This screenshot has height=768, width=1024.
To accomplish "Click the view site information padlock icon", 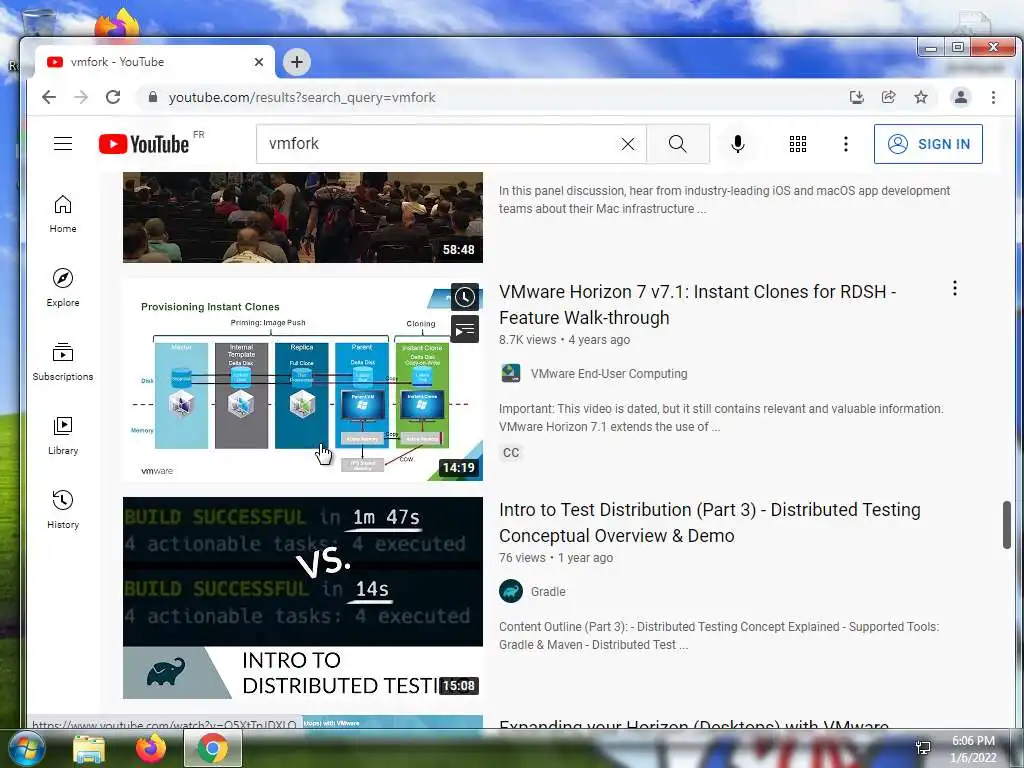I will tap(153, 97).
